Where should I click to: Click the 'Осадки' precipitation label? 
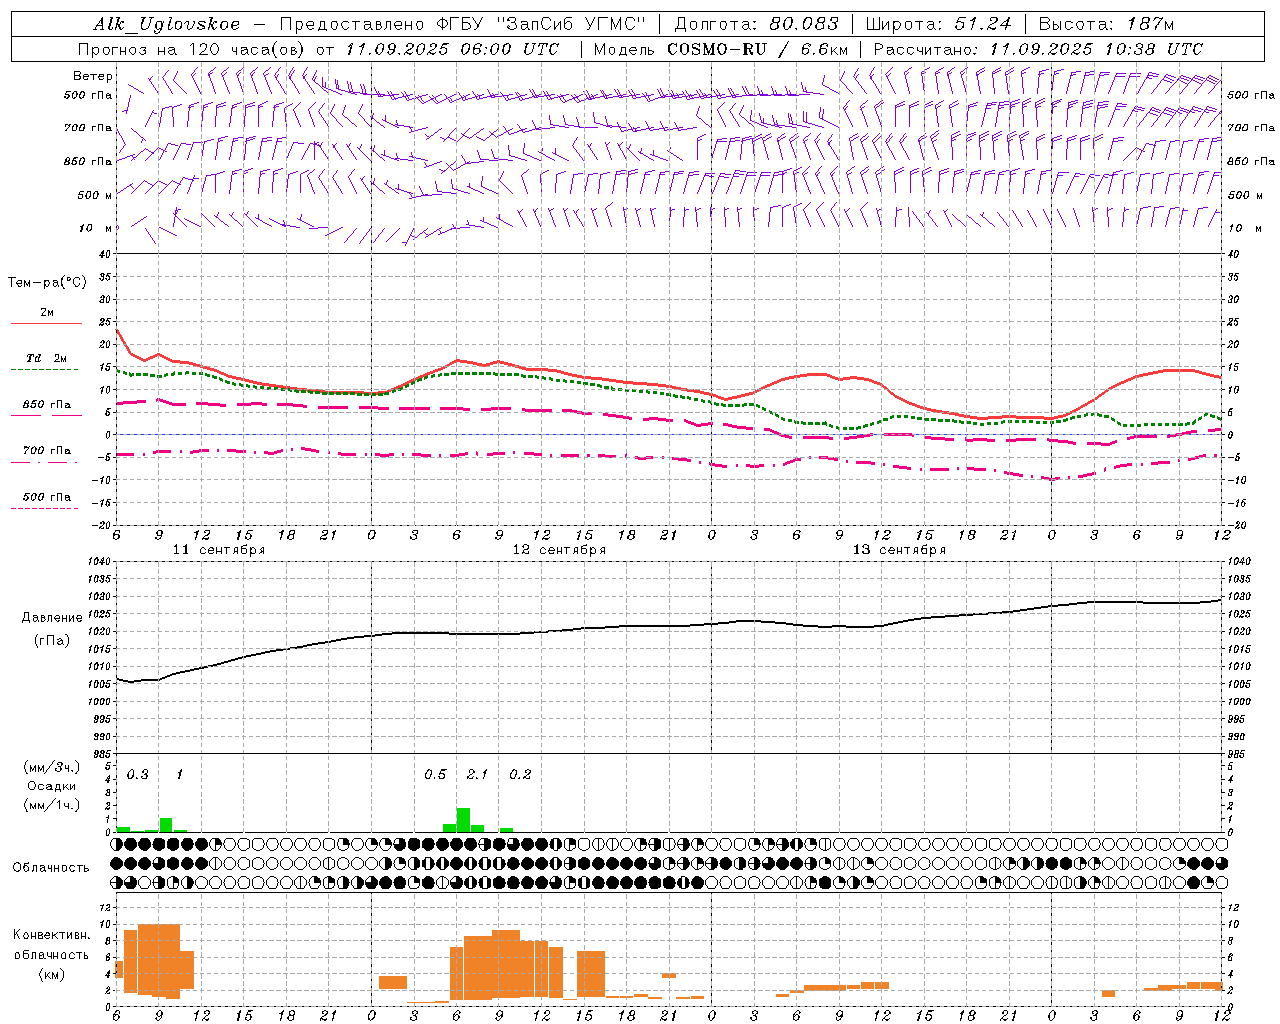pyautogui.click(x=52, y=786)
